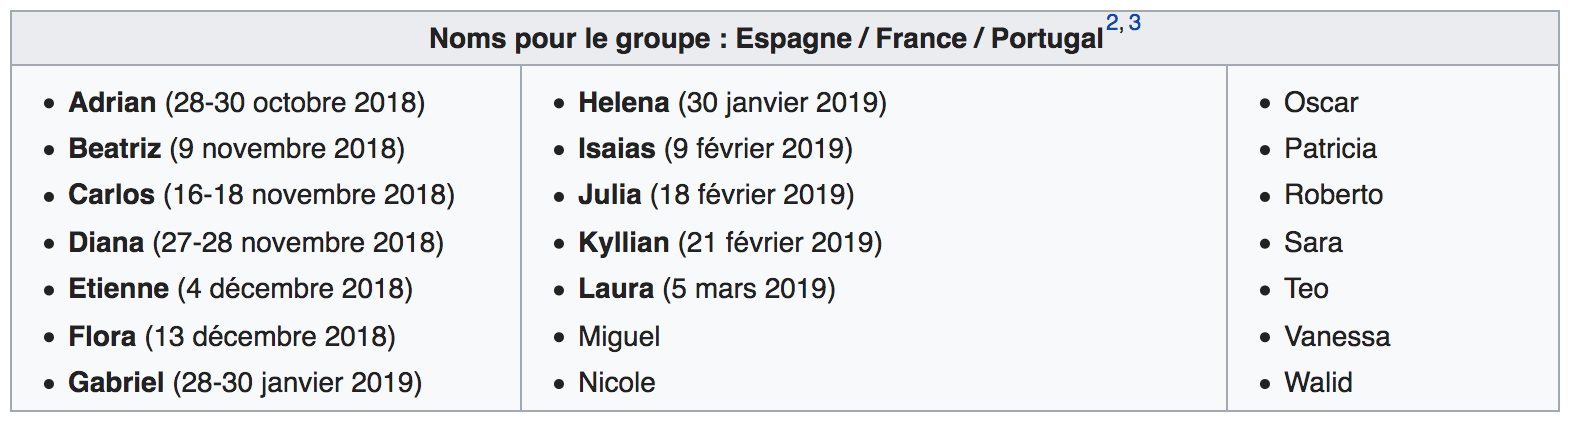Select the Vanessa name entry
This screenshot has height=426, width=1570.
(x=1337, y=337)
